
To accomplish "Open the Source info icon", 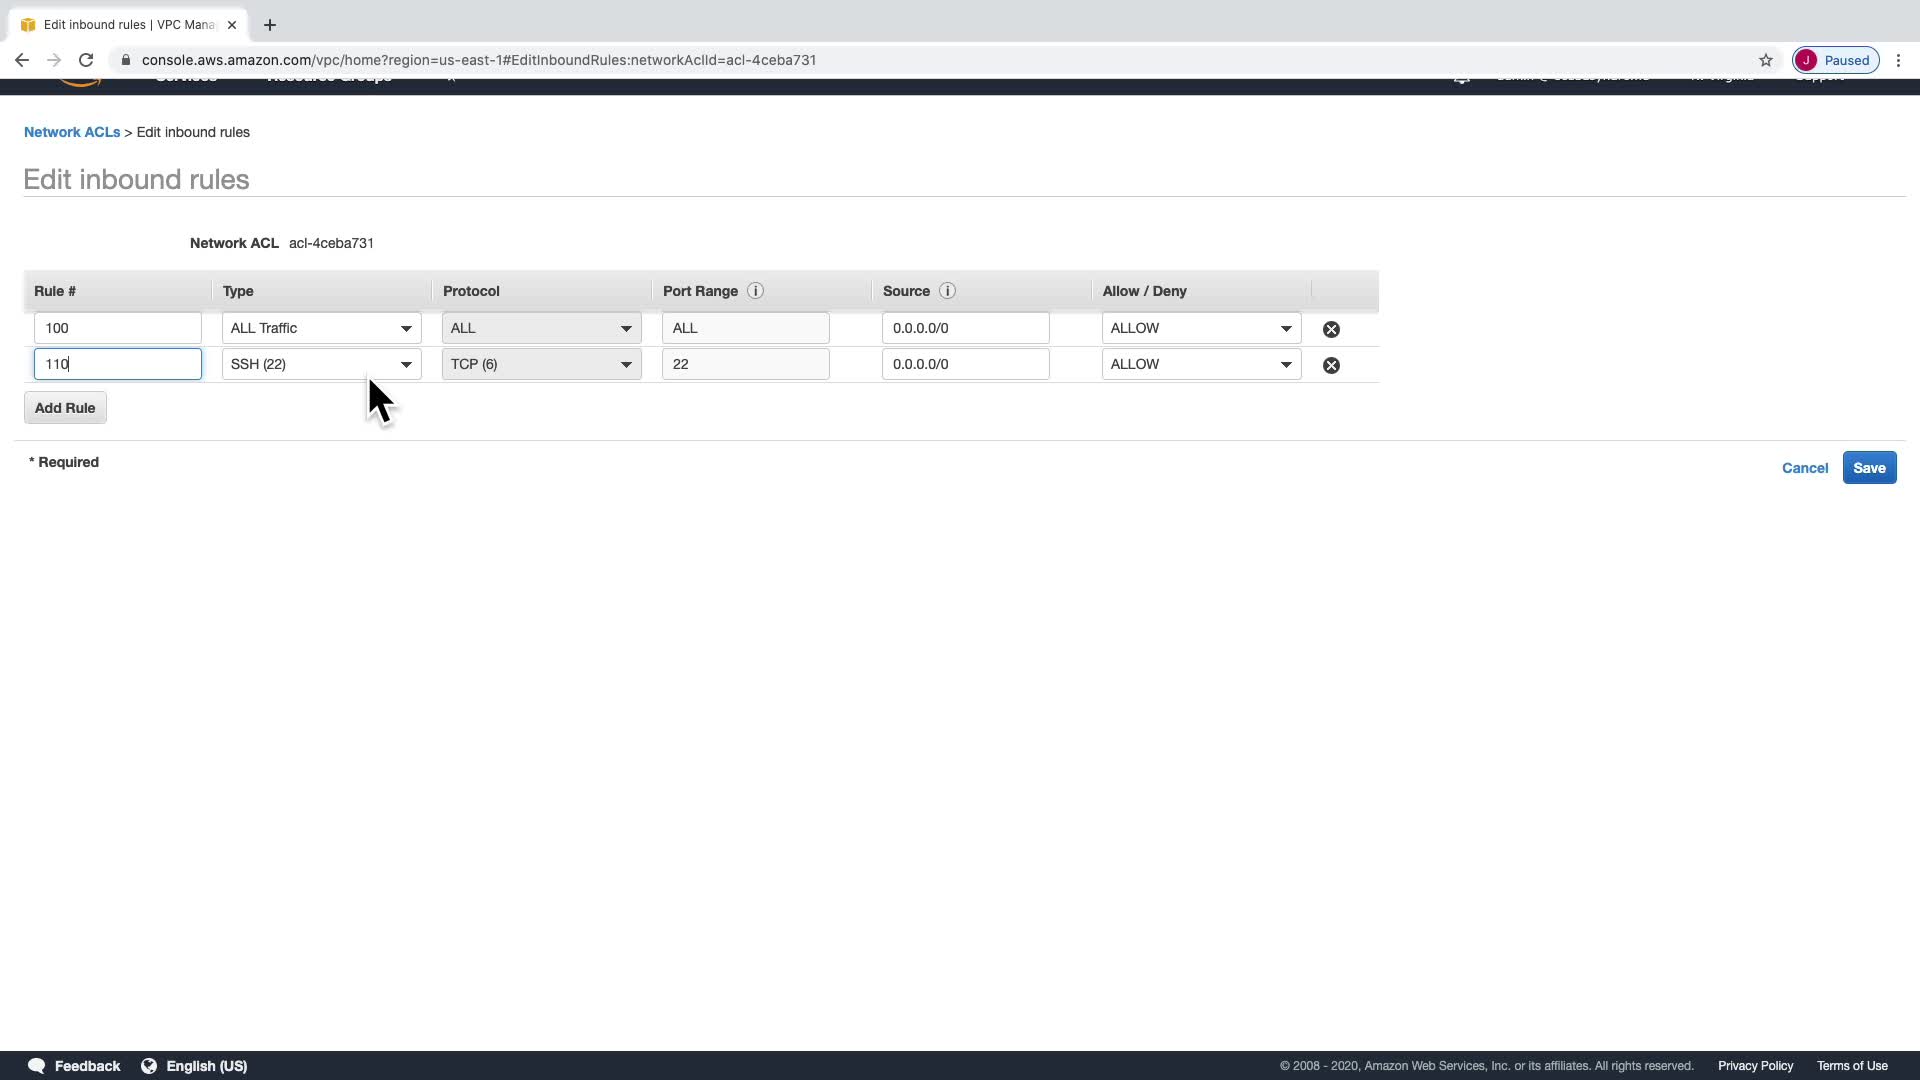I will pyautogui.click(x=947, y=291).
